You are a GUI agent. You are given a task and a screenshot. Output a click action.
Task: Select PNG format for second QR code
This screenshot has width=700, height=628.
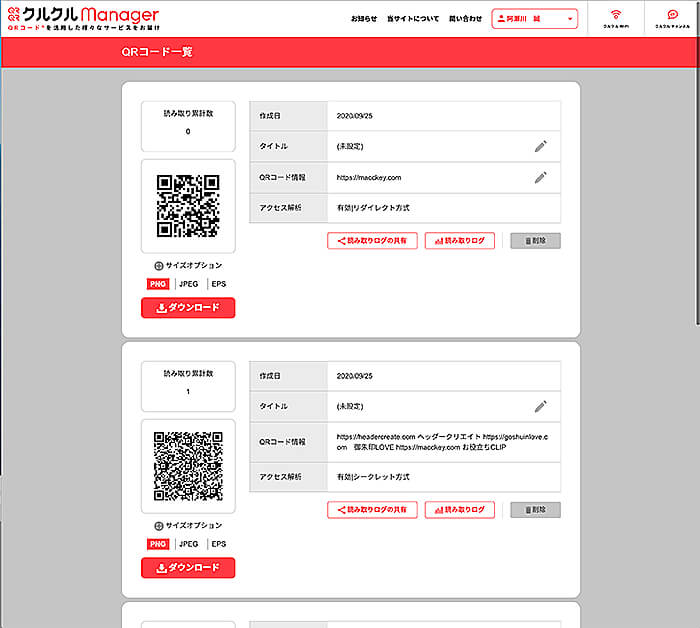point(158,544)
